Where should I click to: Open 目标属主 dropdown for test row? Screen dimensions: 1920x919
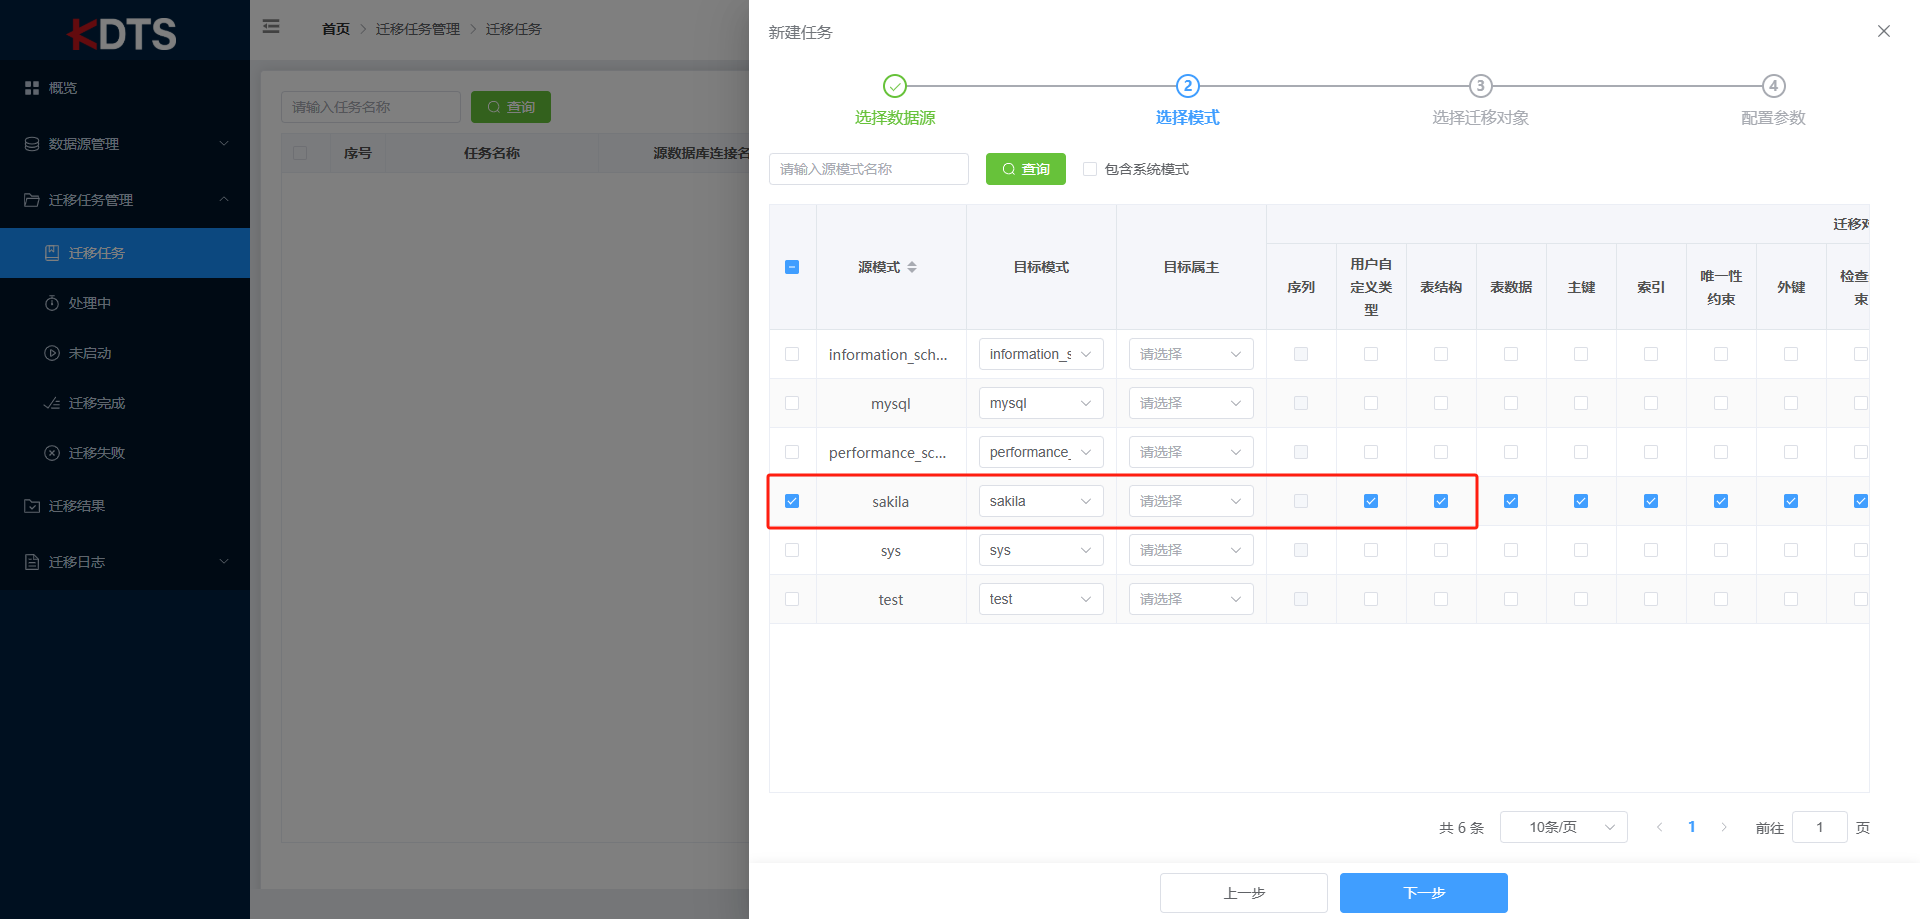tap(1190, 599)
